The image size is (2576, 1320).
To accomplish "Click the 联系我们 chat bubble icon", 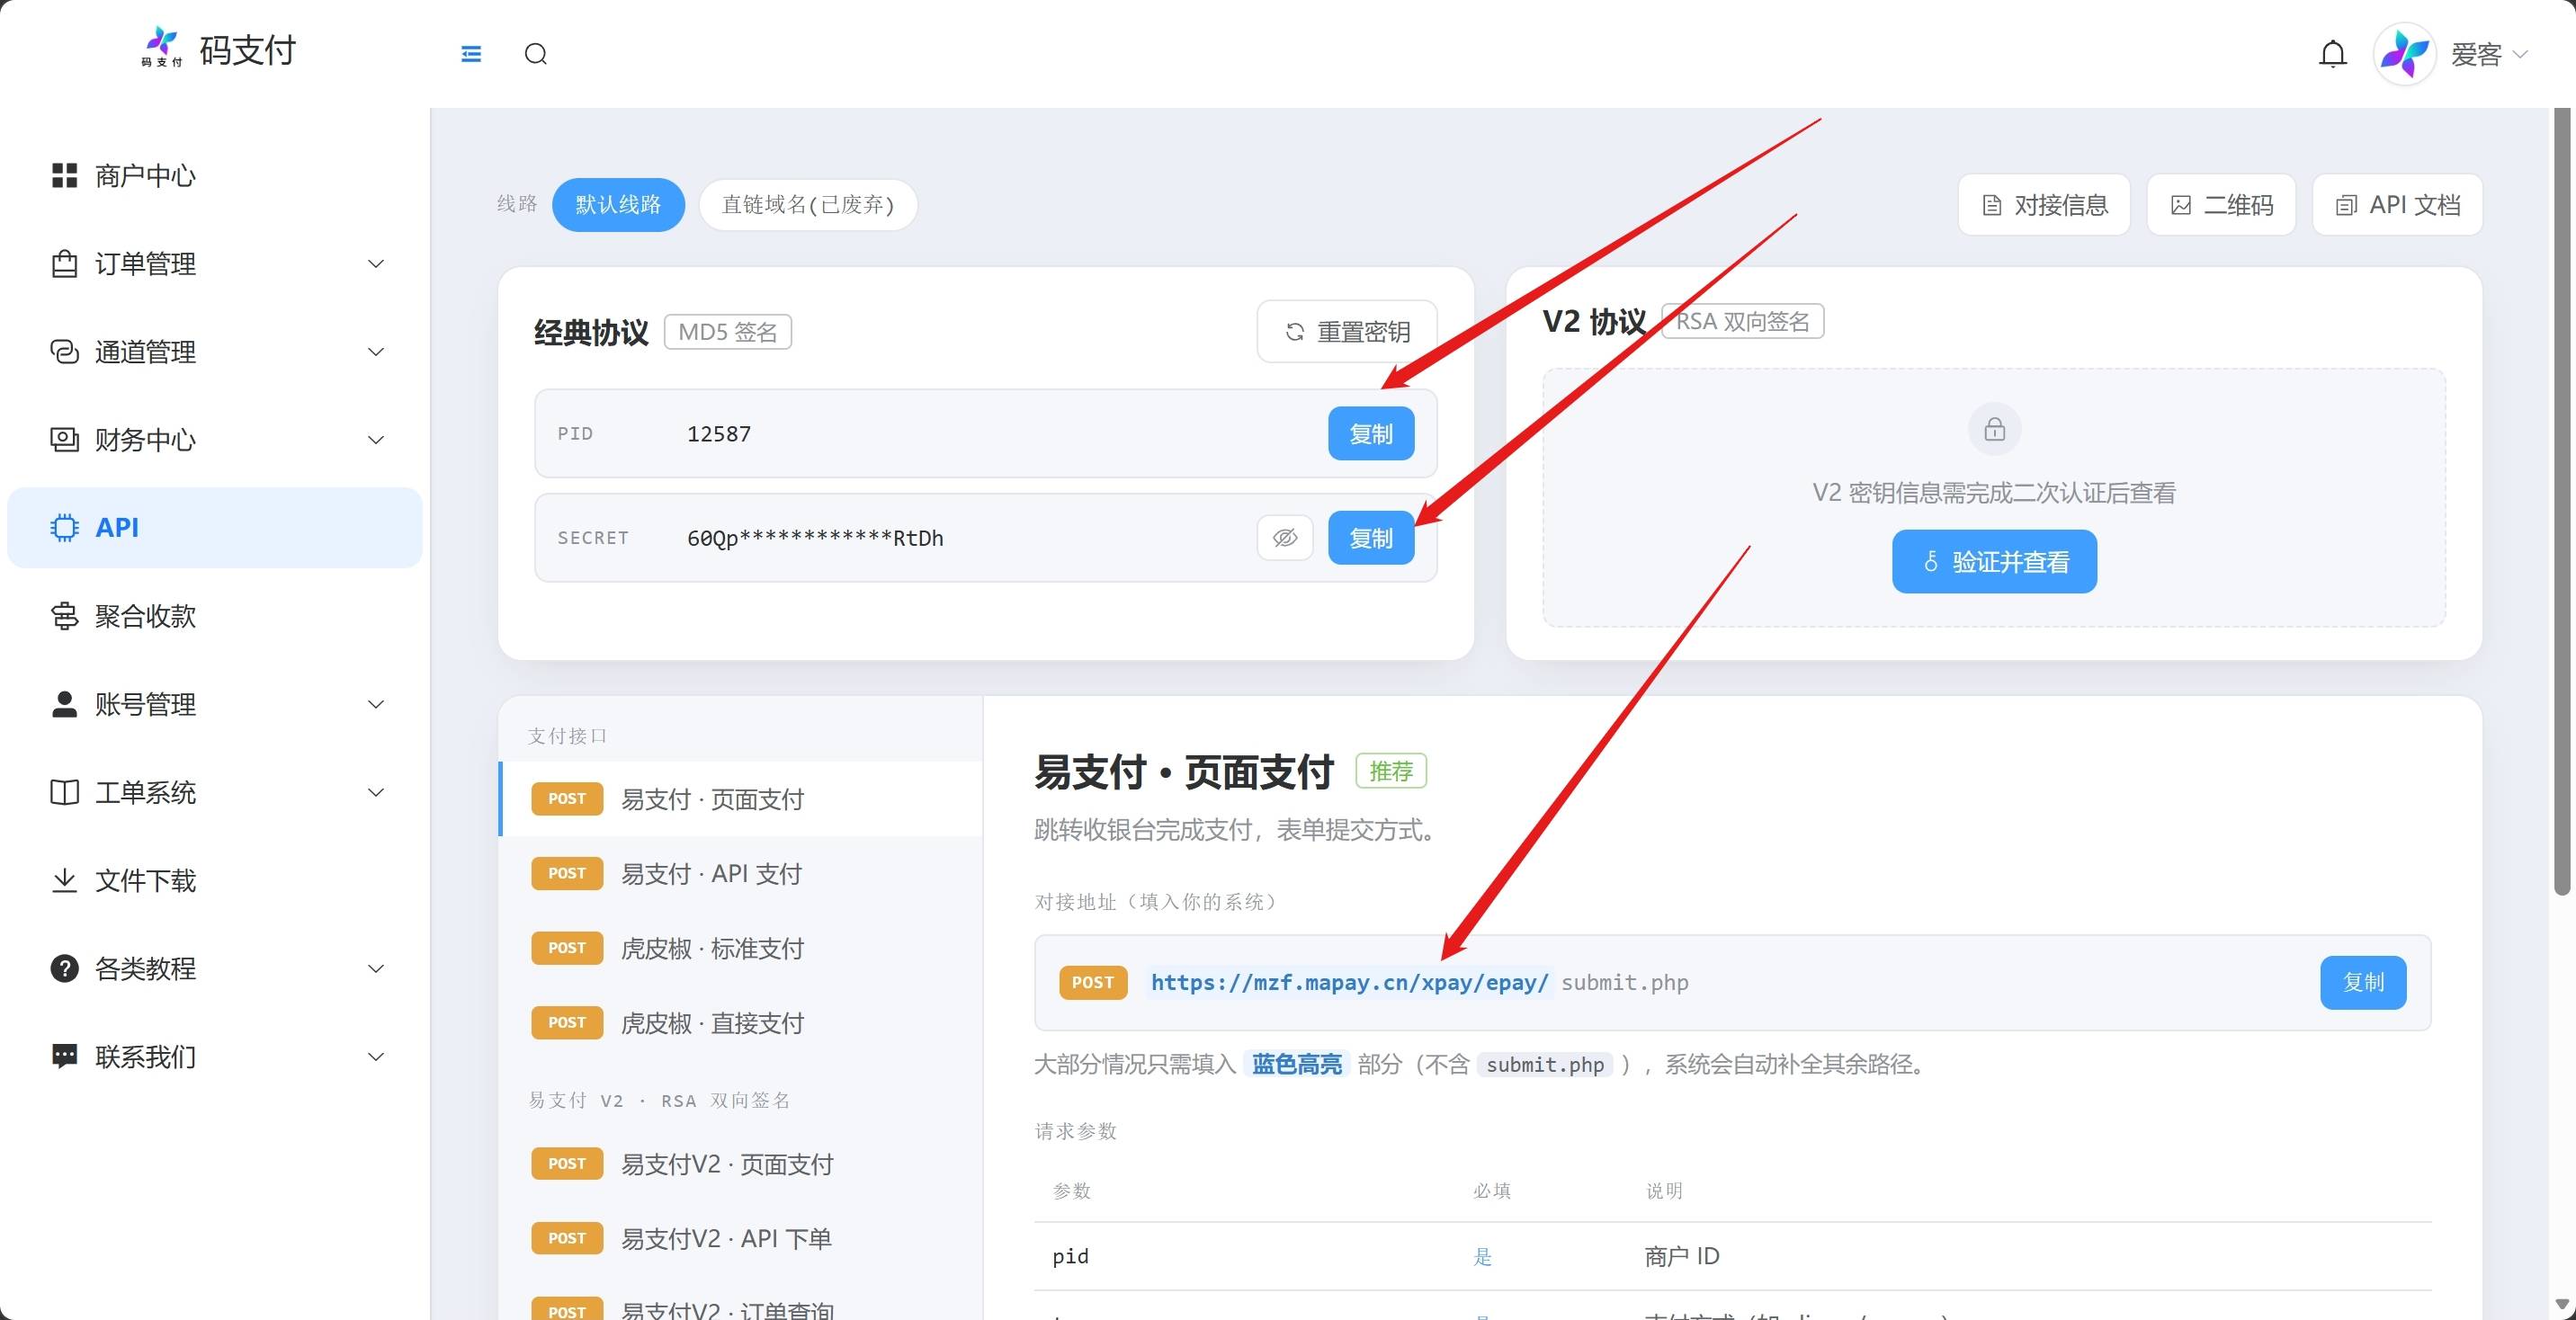I will [64, 1056].
